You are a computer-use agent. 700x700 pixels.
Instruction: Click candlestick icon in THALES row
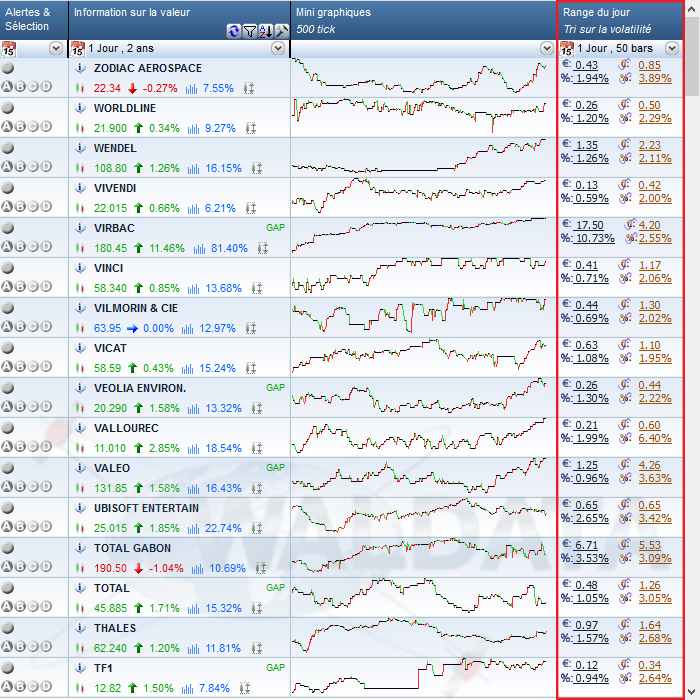(80, 648)
